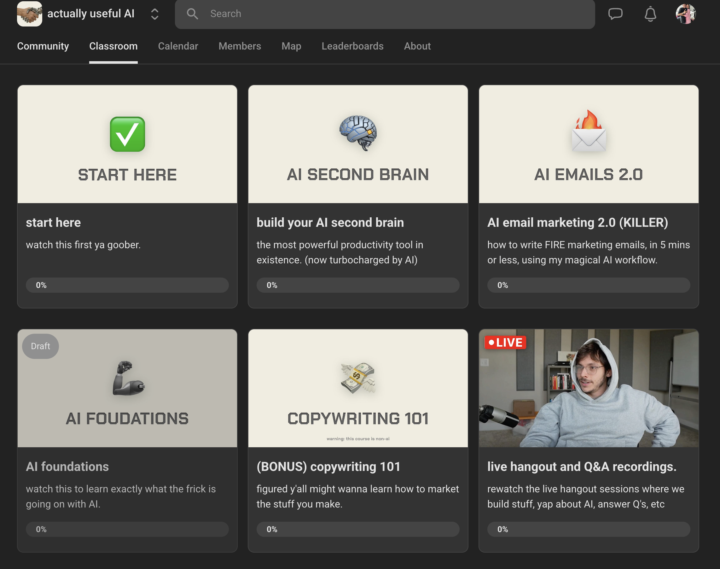Screen dimensions: 720x569
Task: Open the notifications bell icon
Action: (650, 14)
